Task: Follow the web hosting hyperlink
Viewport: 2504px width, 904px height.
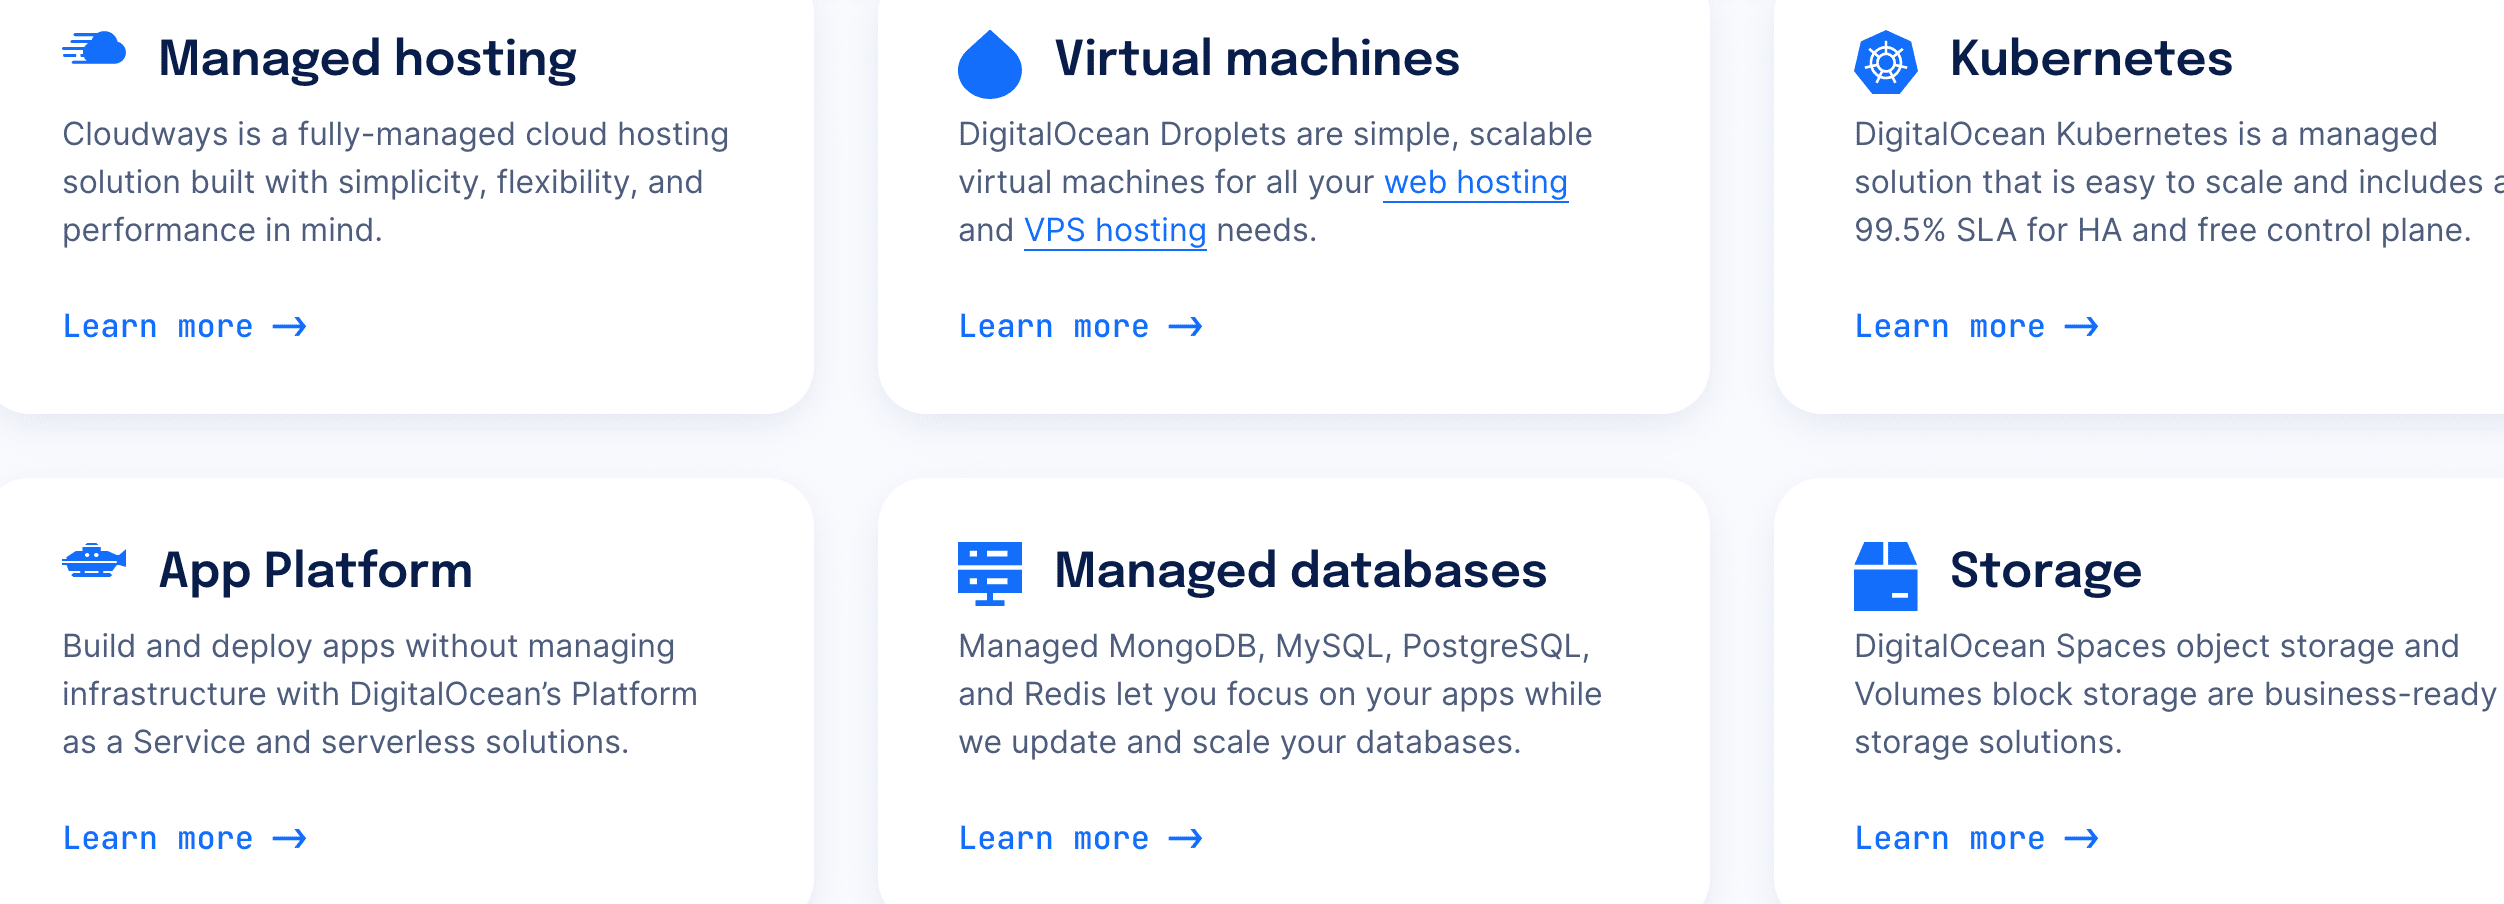Action: 1476,182
